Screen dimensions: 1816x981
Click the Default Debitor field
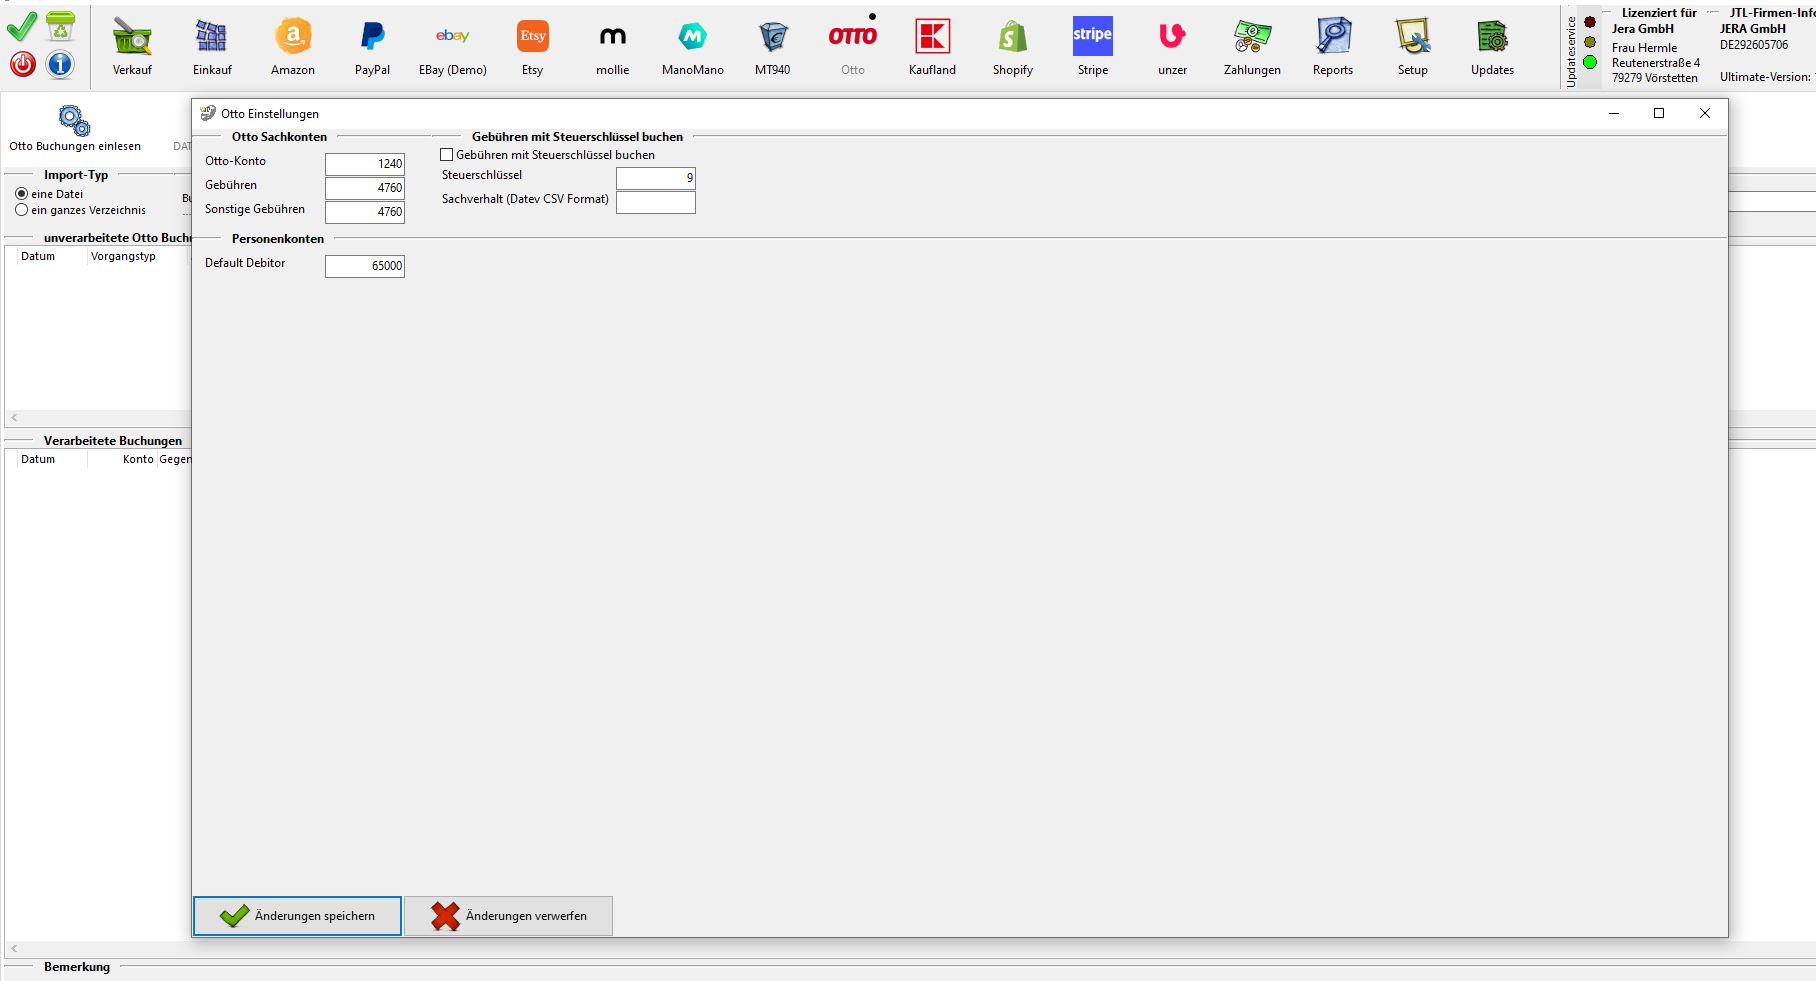pos(365,266)
